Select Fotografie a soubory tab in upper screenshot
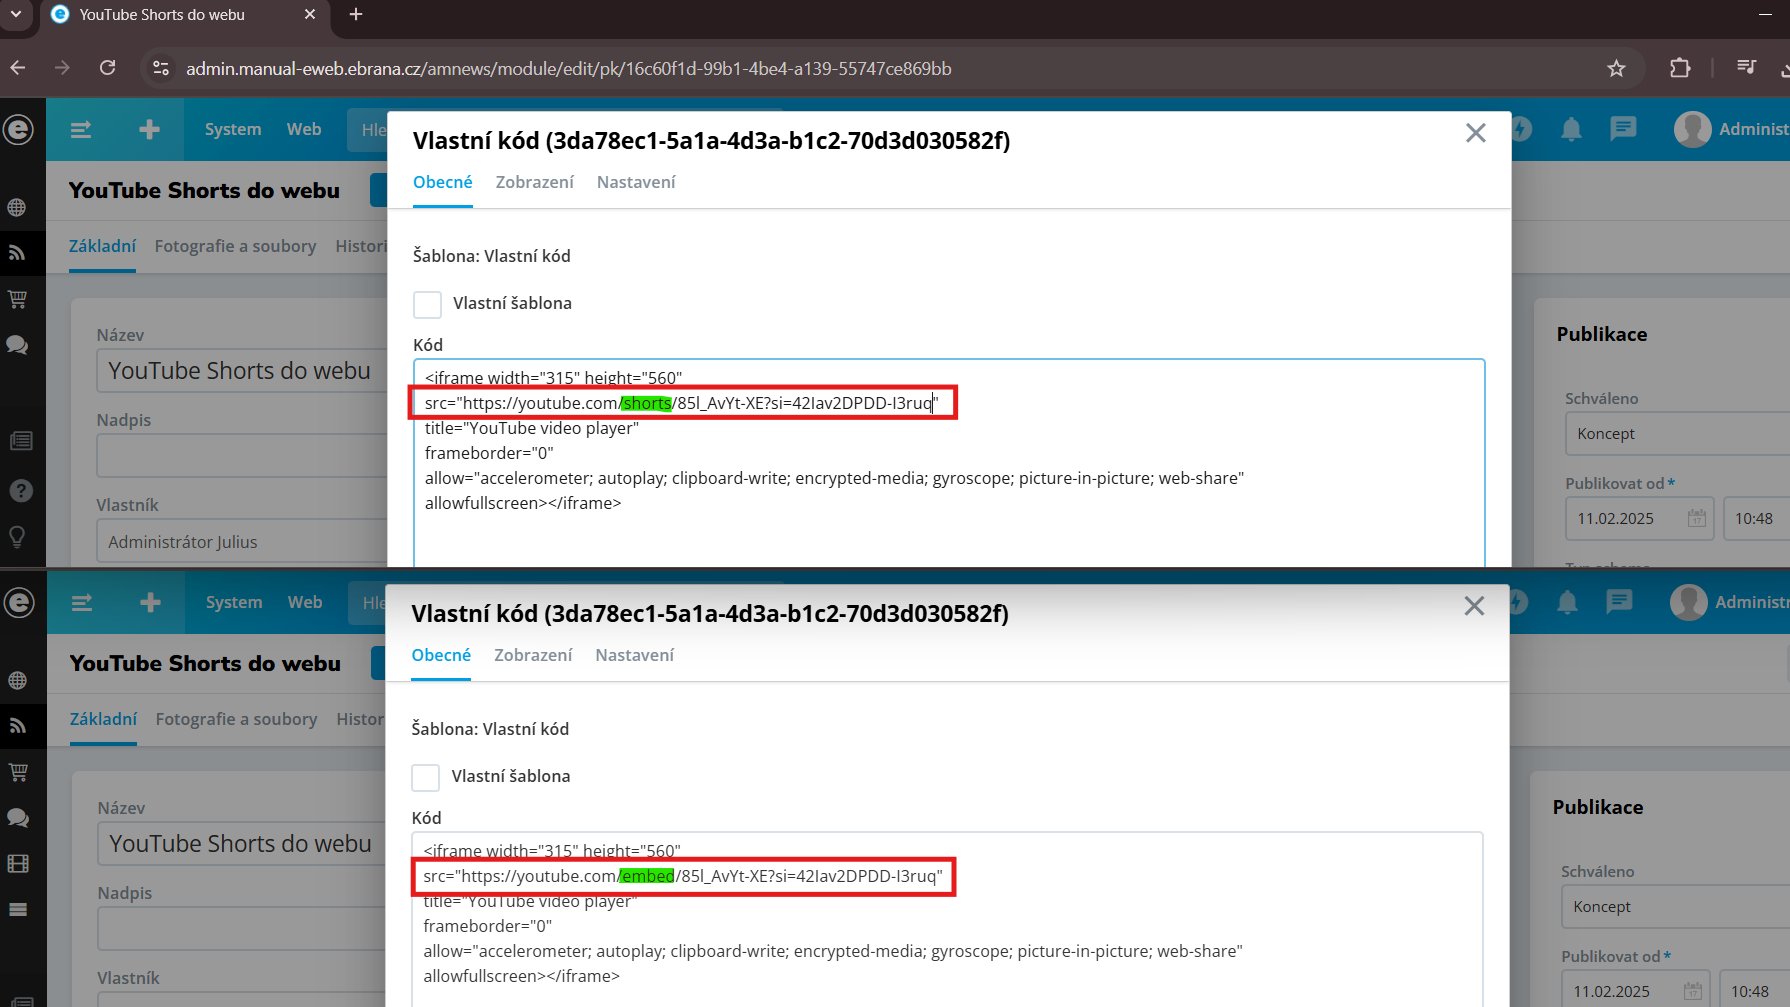This screenshot has width=1790, height=1007. click(235, 246)
